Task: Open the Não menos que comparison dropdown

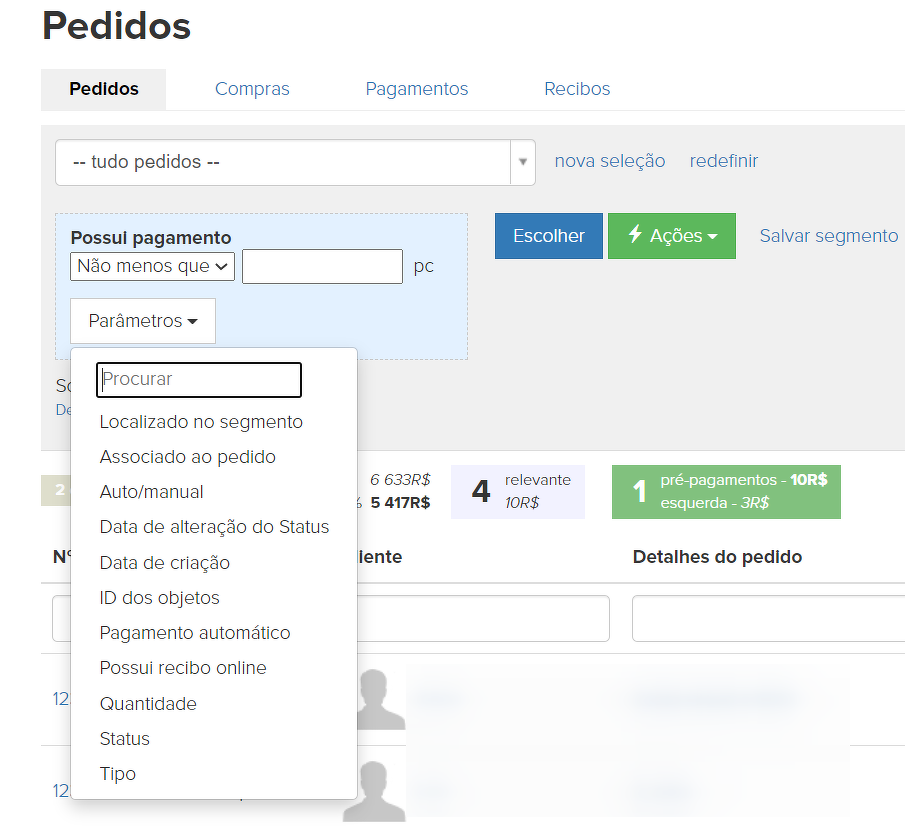Action: [153, 266]
